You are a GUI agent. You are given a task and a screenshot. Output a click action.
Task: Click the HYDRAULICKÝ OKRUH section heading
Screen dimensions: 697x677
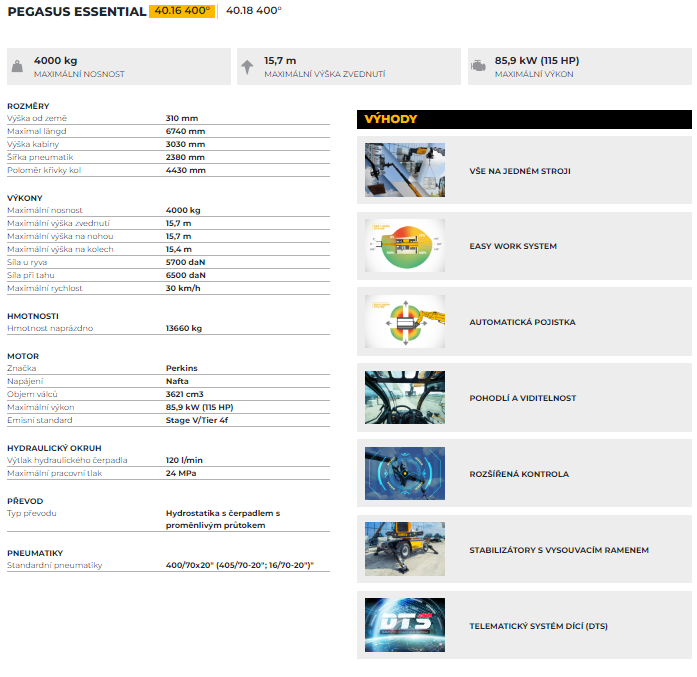point(54,448)
